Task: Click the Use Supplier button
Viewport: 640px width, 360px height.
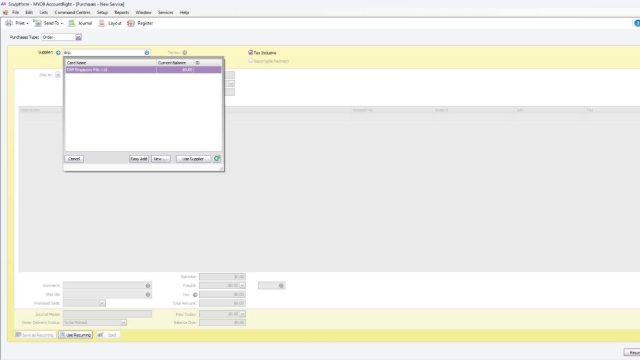Action: 193,159
